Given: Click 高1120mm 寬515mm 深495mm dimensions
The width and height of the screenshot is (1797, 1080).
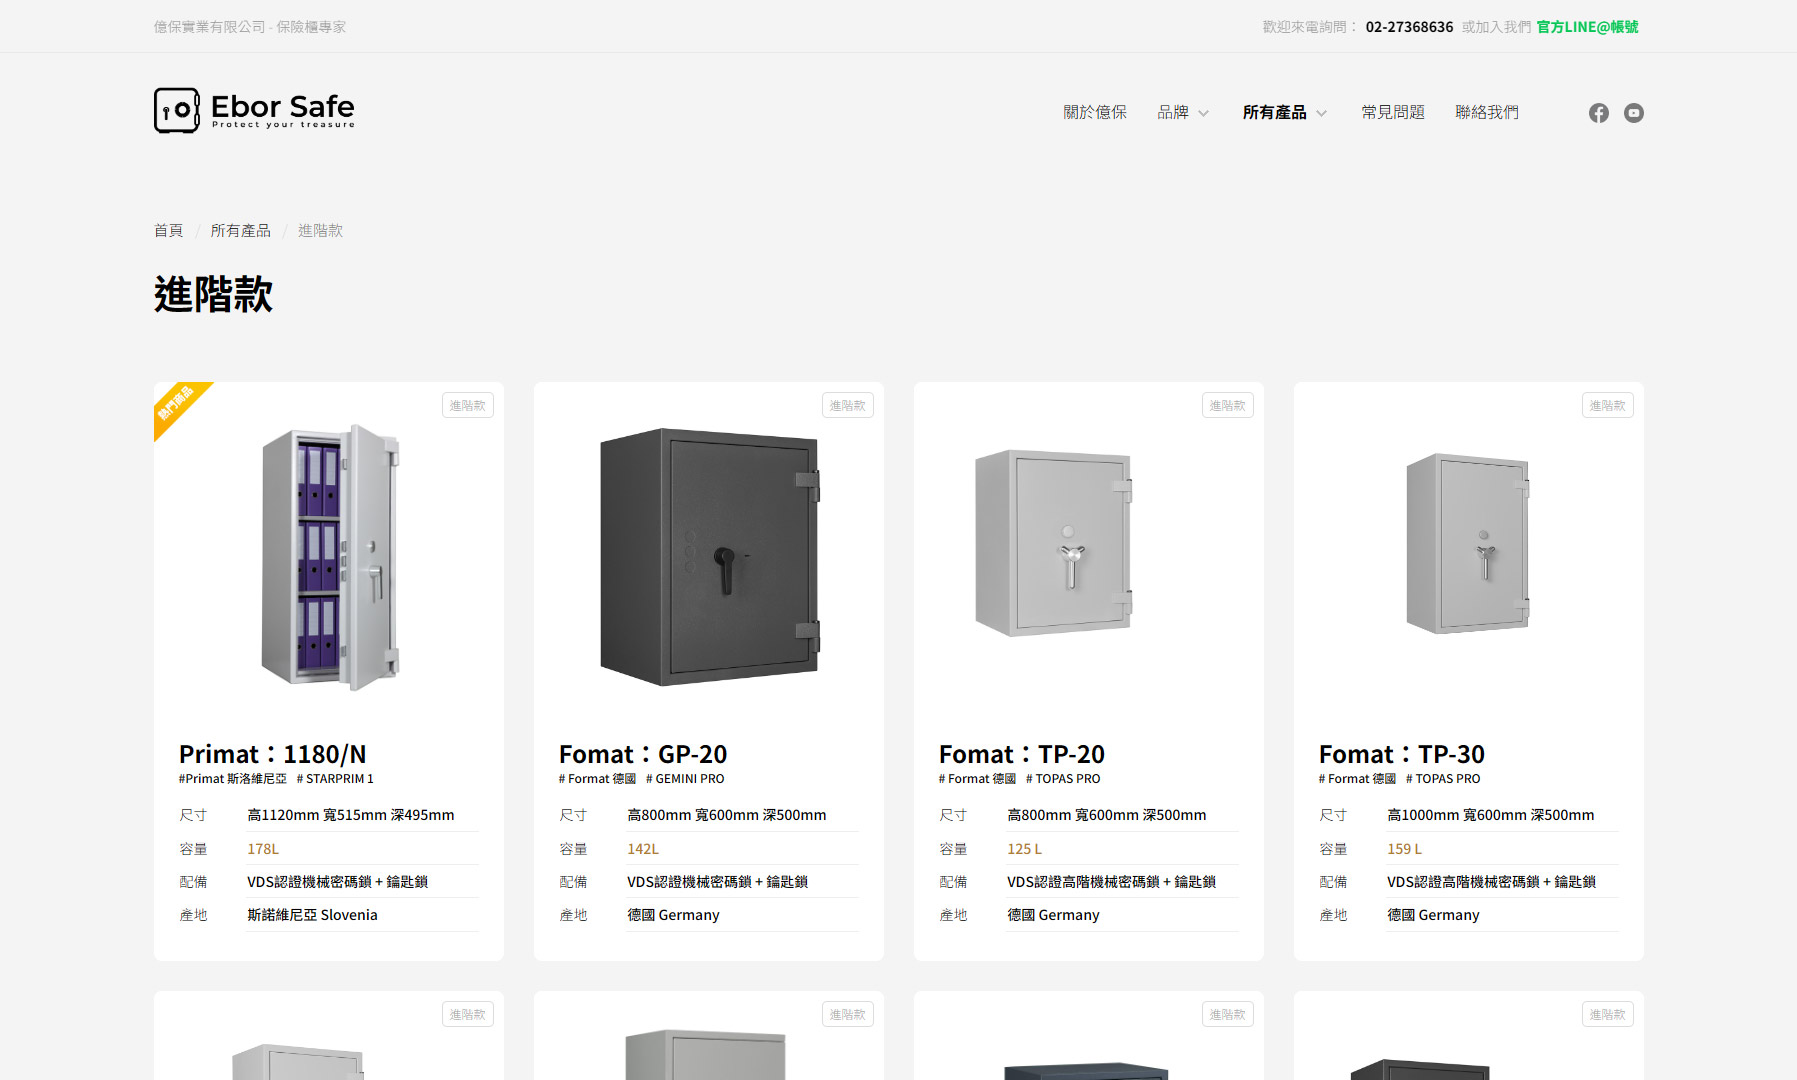Looking at the screenshot, I should pos(351,815).
